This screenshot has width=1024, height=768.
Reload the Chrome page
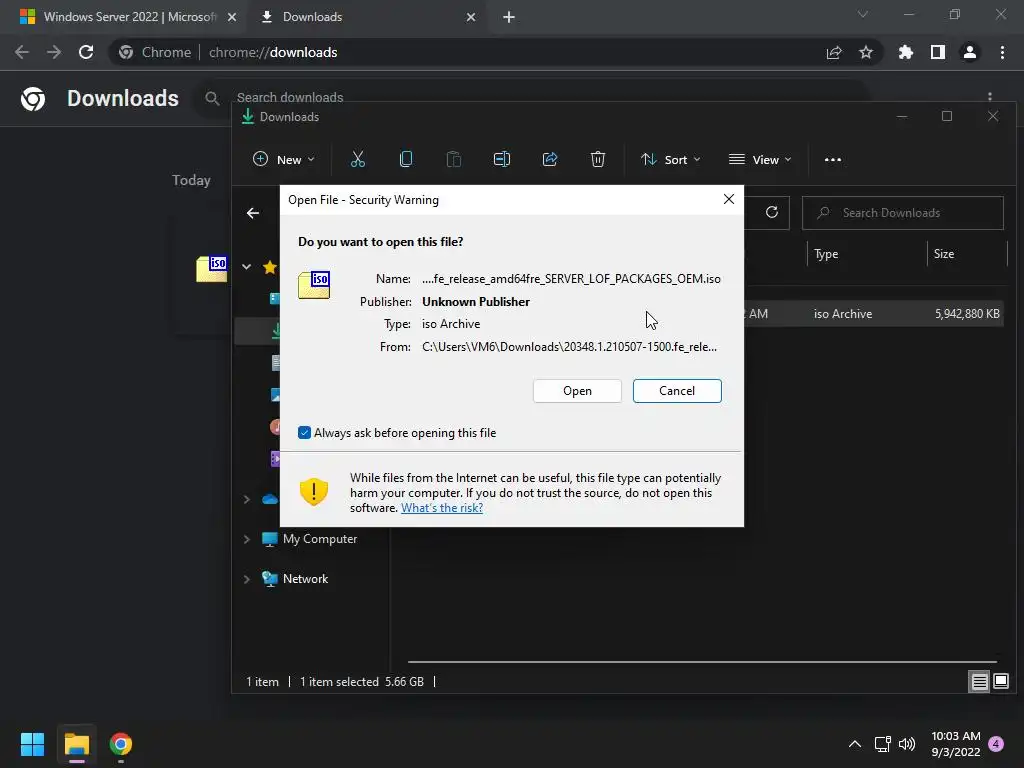86,52
